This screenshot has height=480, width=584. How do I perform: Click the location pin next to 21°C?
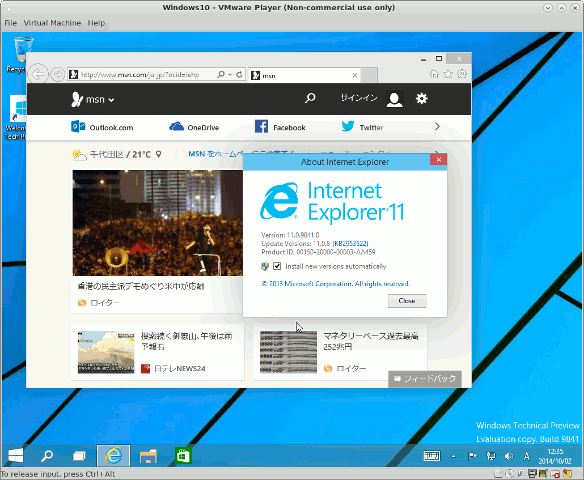[158, 154]
